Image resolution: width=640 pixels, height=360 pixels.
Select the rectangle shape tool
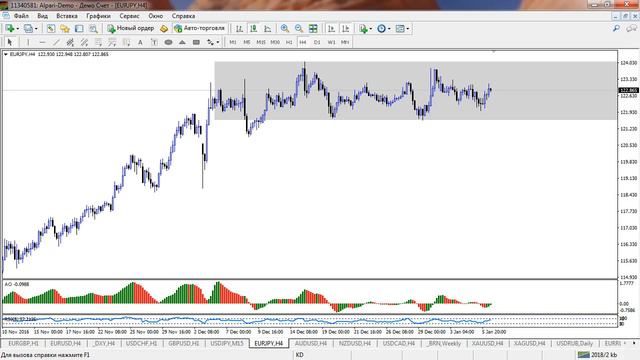click(196, 42)
